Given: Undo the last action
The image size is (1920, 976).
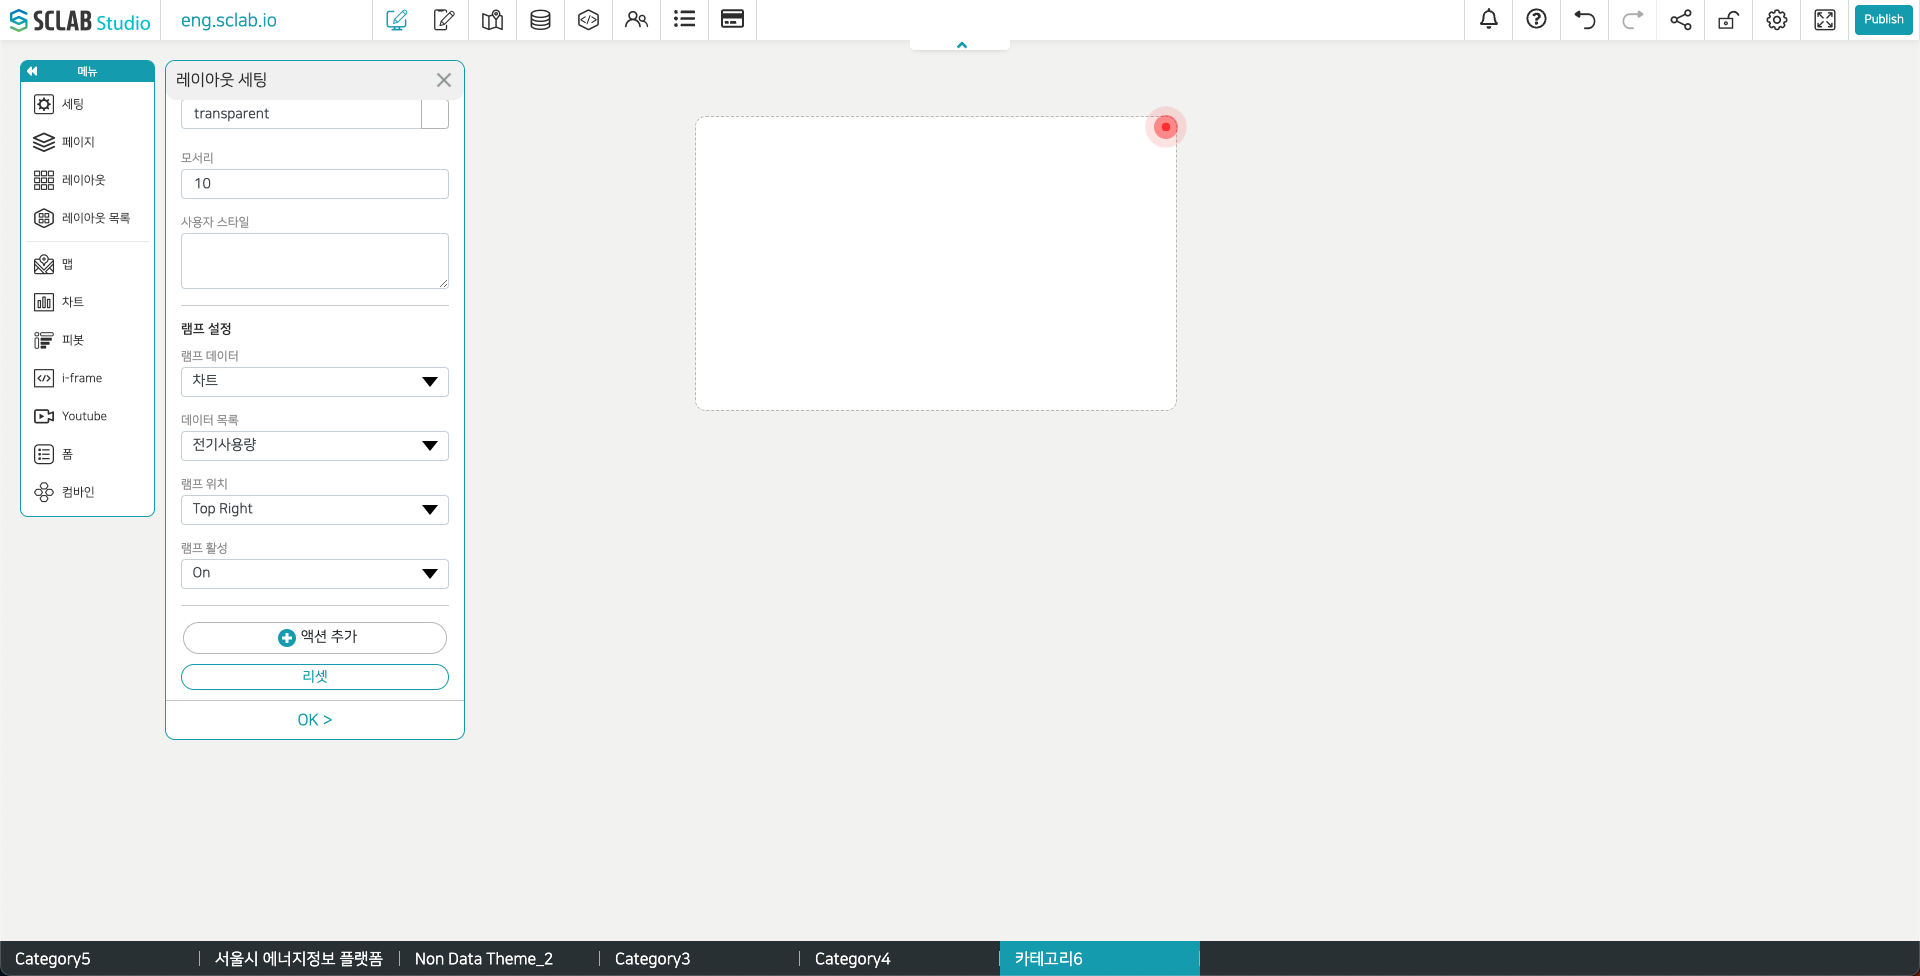Looking at the screenshot, I should click(1585, 20).
